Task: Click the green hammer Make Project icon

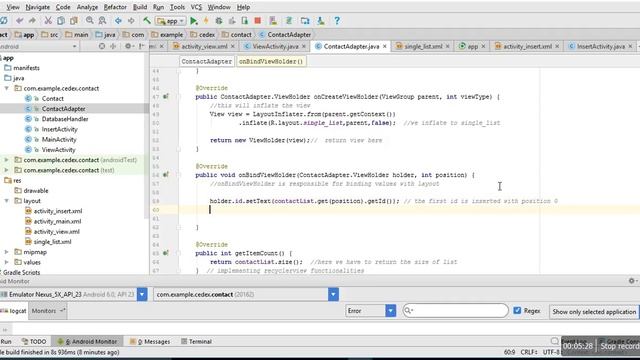Action: click(x=147, y=21)
